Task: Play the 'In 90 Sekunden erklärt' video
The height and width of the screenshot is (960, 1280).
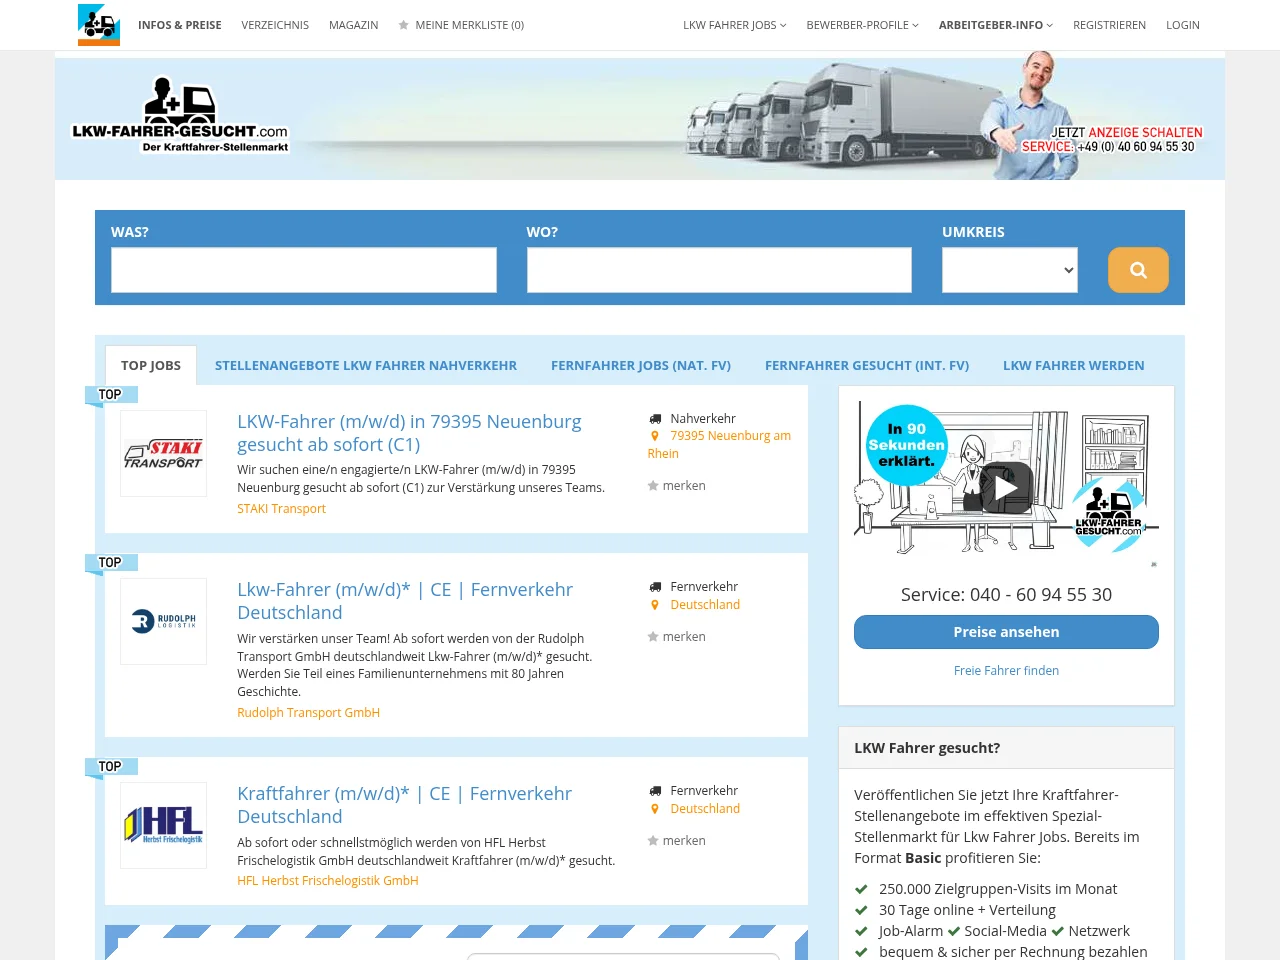Action: [x=1006, y=488]
